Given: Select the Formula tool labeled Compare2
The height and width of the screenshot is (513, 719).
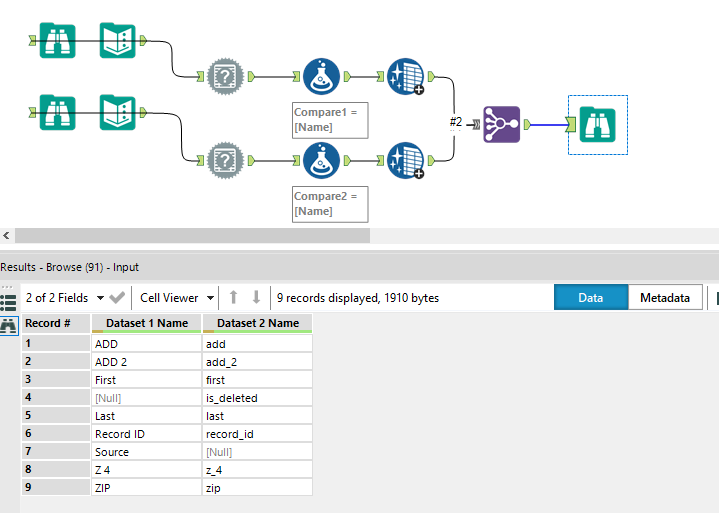Looking at the screenshot, I should 321,160.
